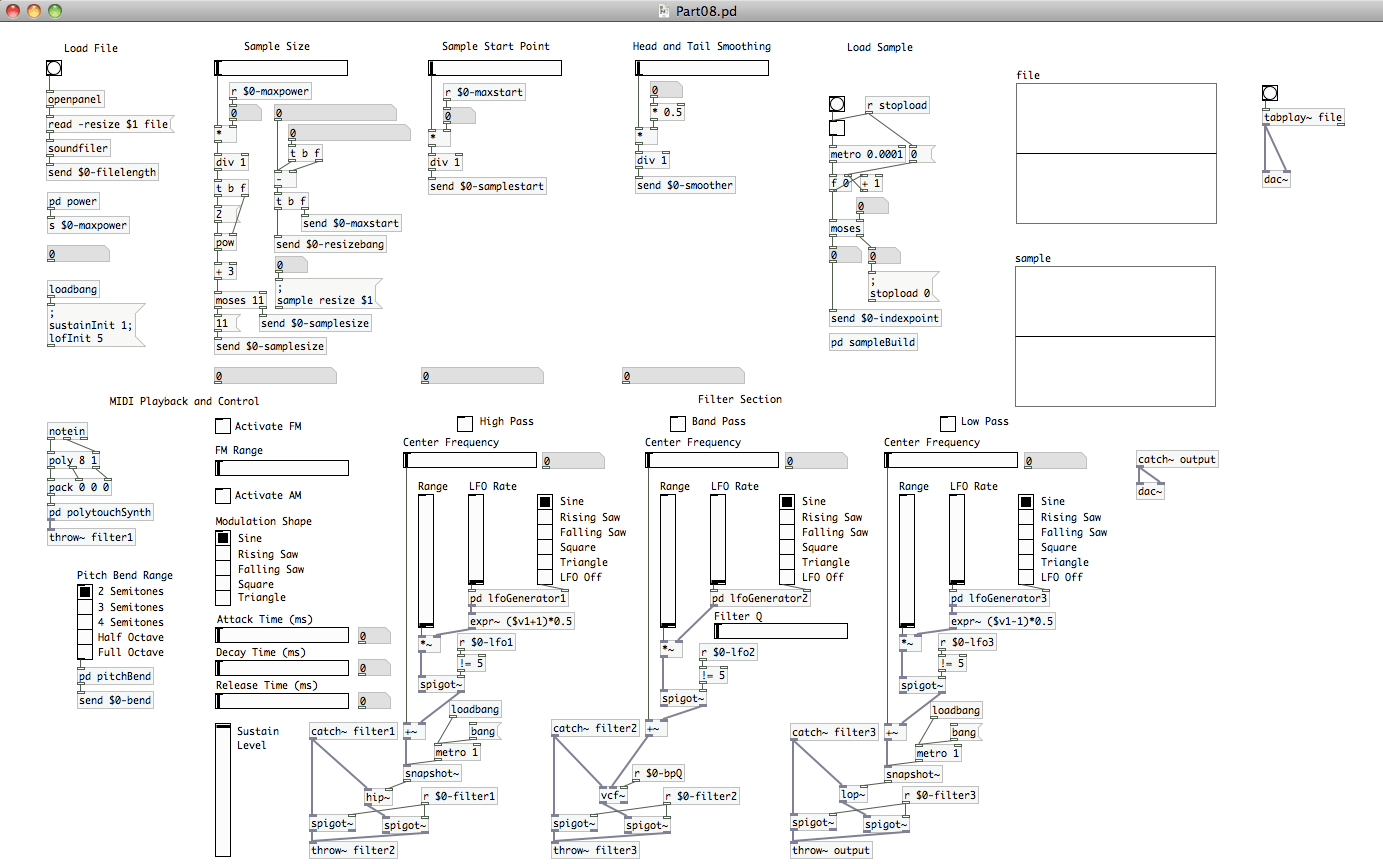Screen dimensions: 1383x864
Task: Click the sustainInit message box
Action: click(x=96, y=325)
